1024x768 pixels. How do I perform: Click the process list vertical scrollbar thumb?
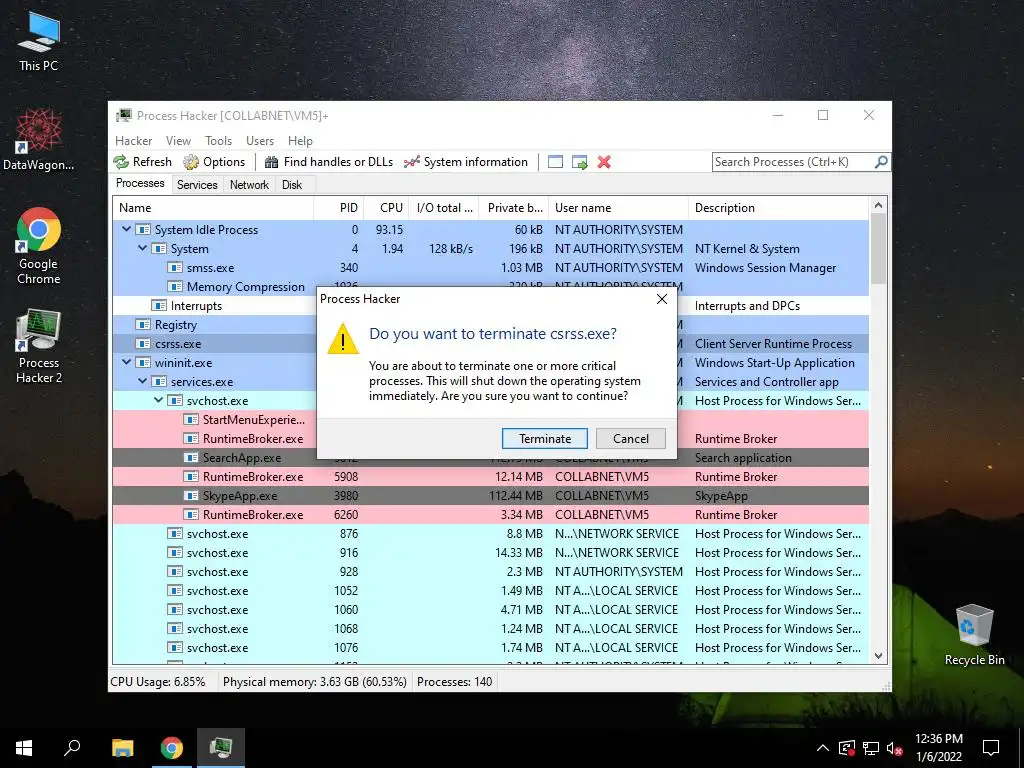click(878, 249)
